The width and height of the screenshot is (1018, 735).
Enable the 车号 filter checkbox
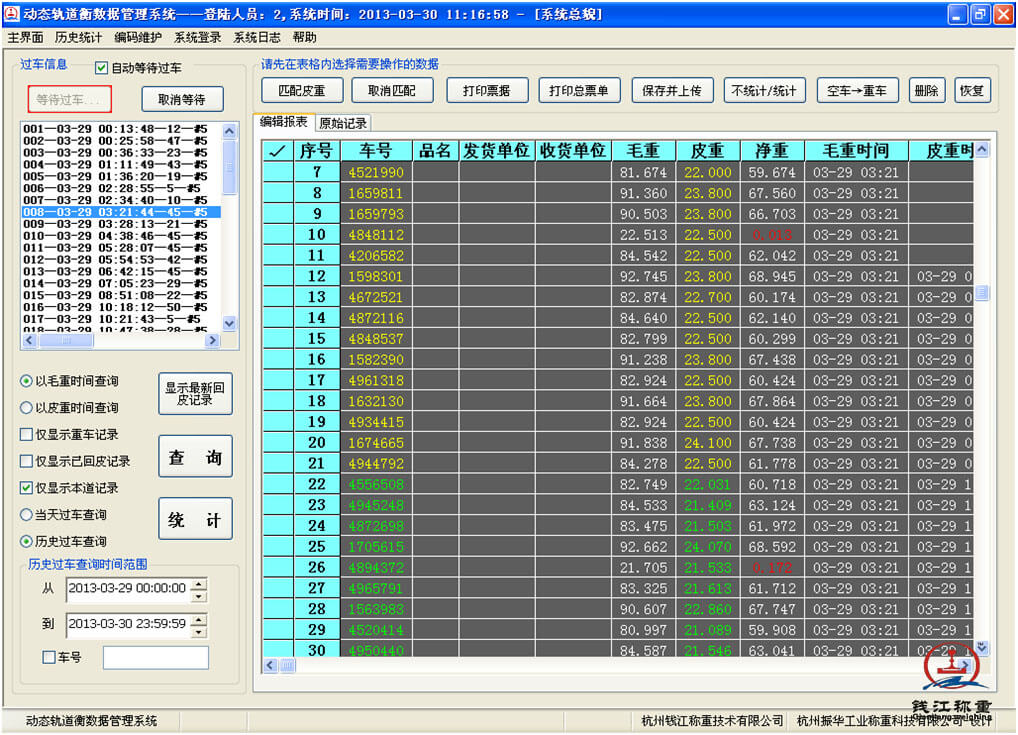point(49,657)
